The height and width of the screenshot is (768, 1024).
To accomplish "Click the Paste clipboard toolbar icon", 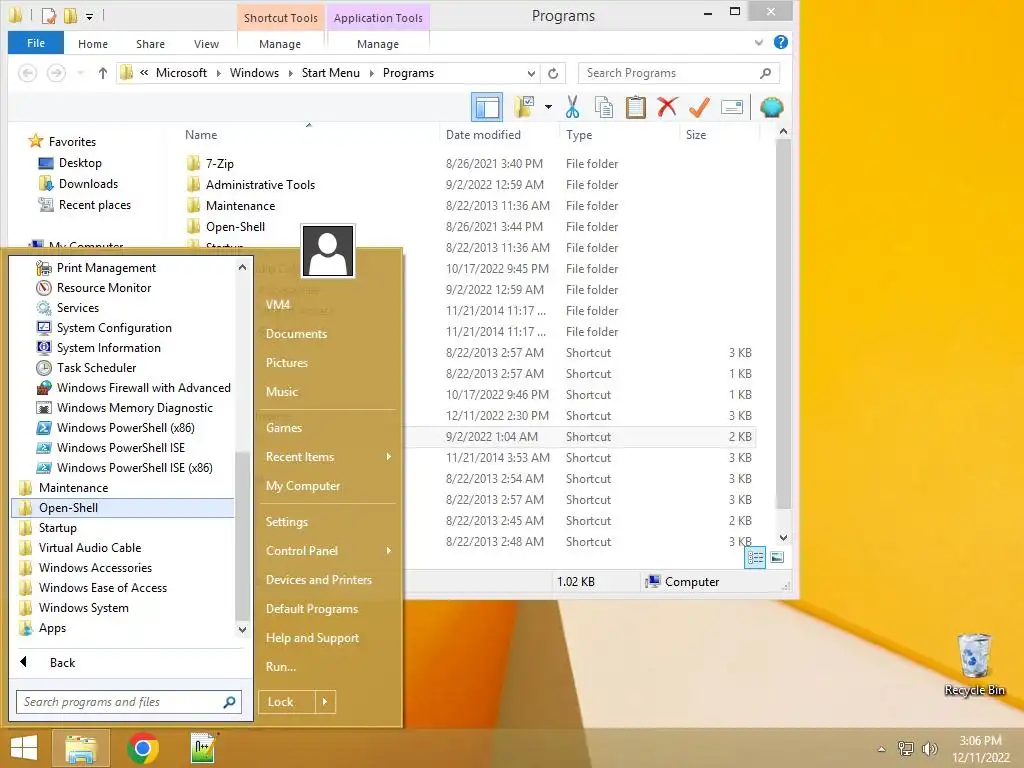I will tap(635, 107).
